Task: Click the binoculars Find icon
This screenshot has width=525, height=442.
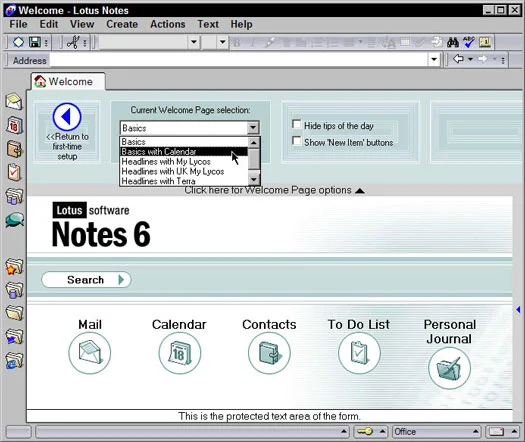Action: pos(453,42)
